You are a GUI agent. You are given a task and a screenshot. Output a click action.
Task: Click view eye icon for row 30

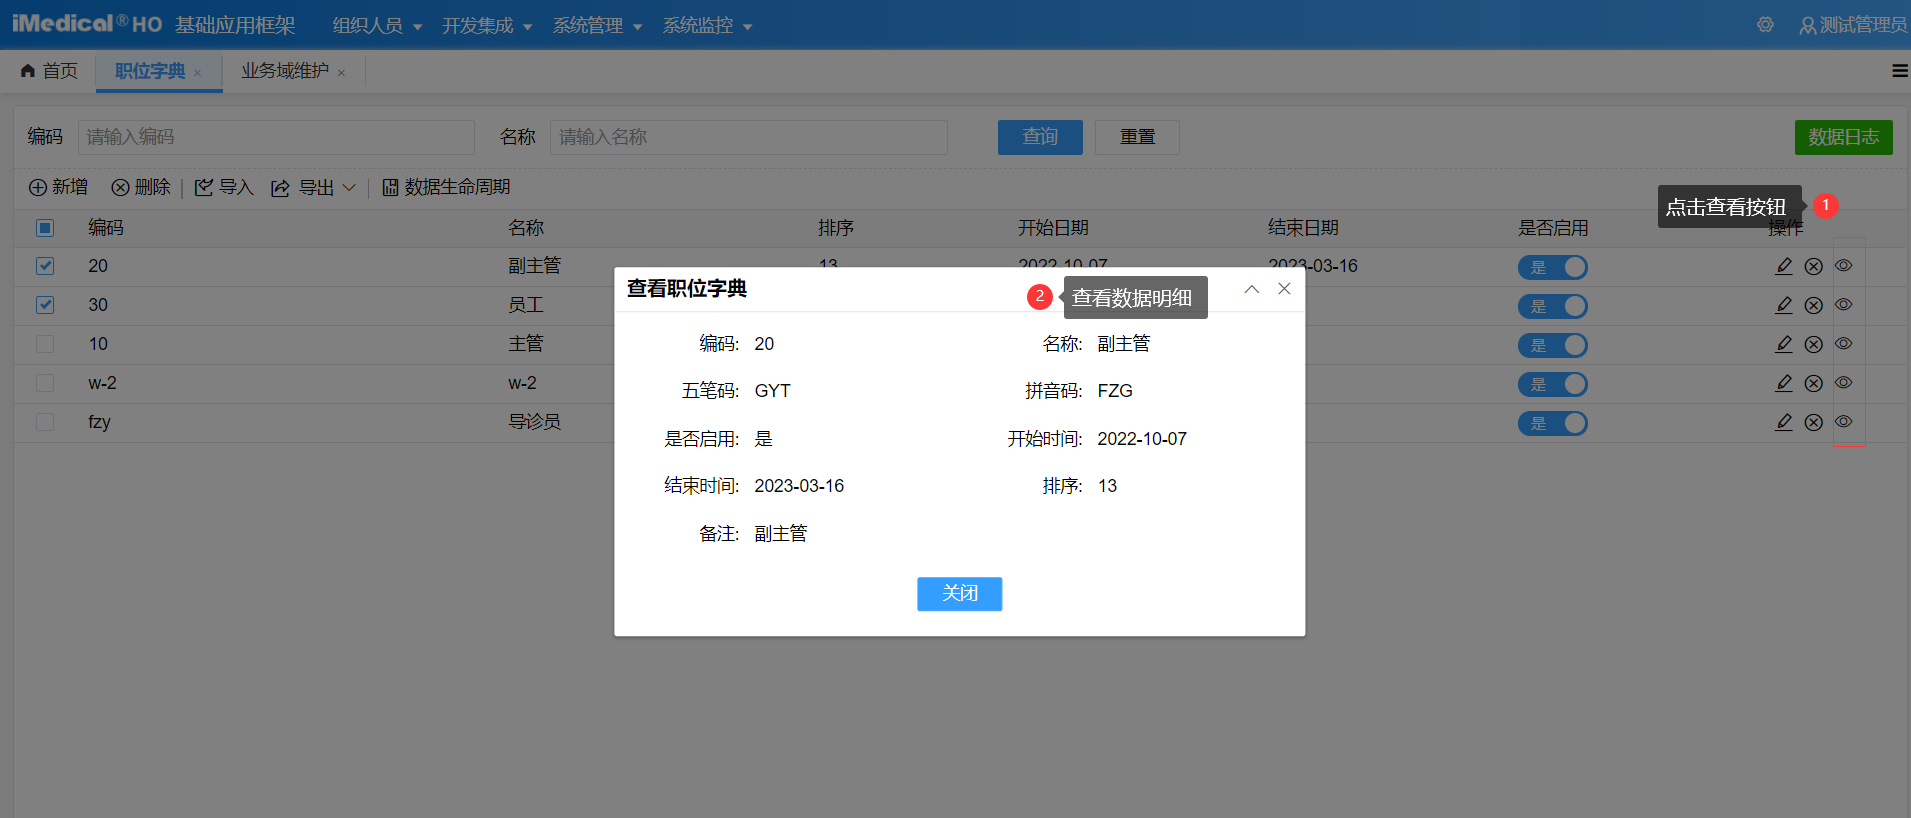pos(1844,305)
